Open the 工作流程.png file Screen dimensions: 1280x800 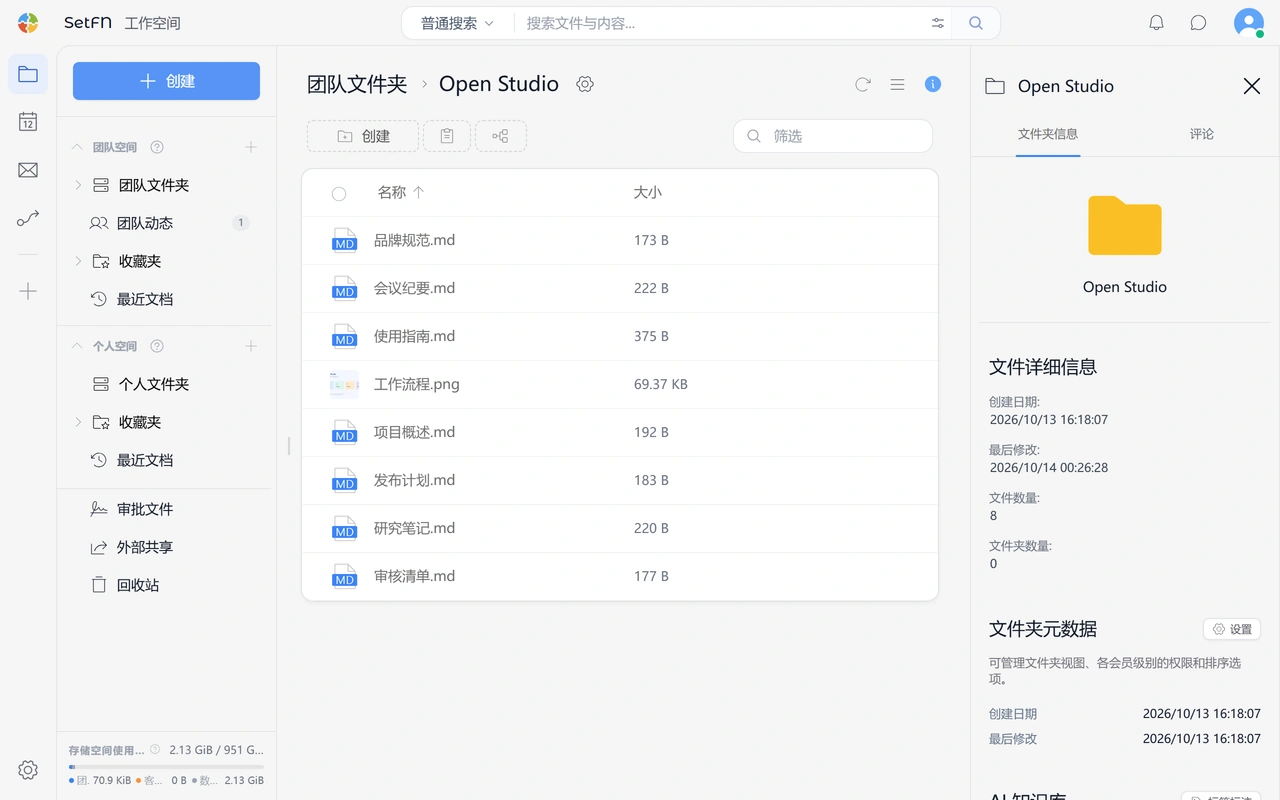tap(417, 384)
